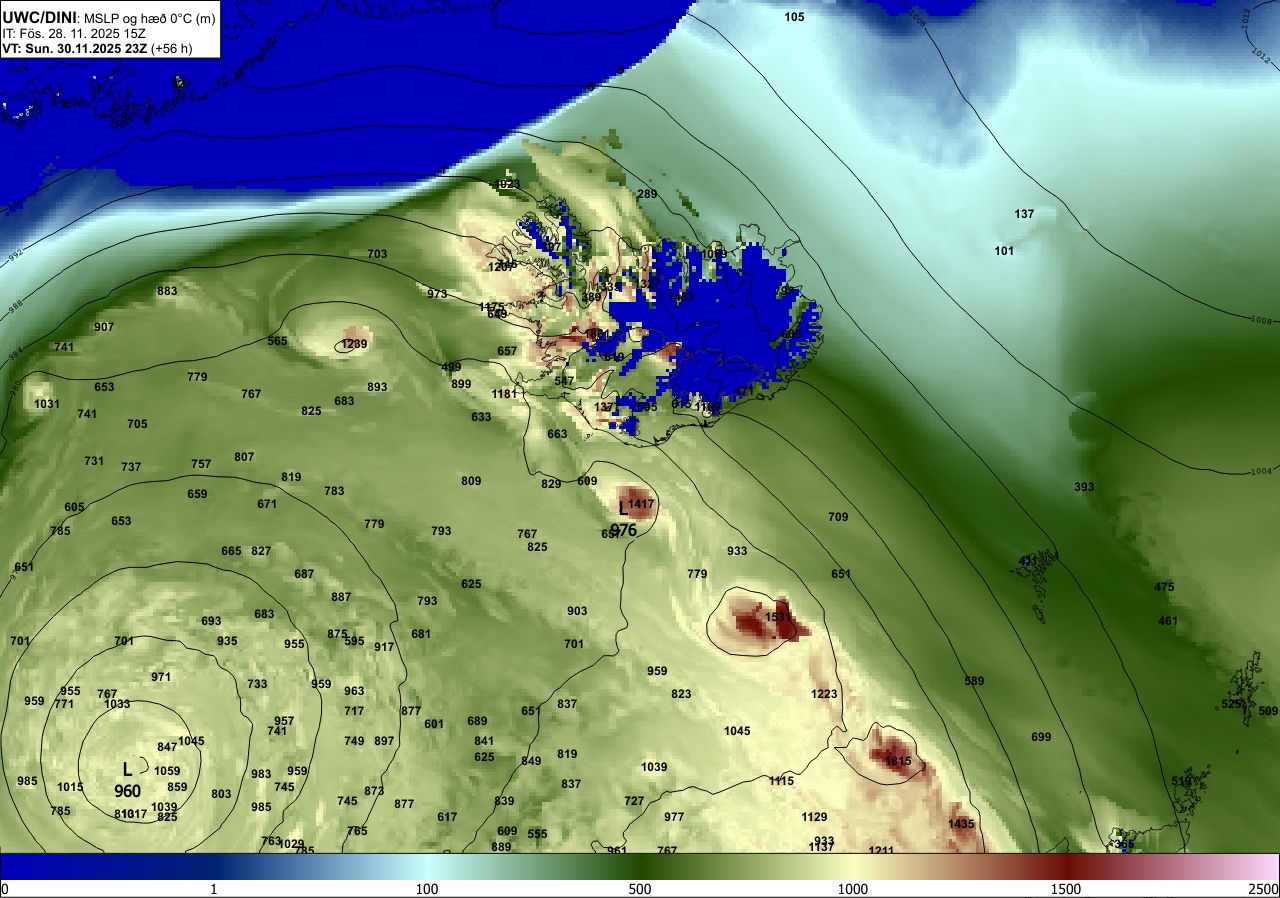This screenshot has width=1280, height=898.
Task: Click the colorbar label 2500
Action: point(1264,889)
